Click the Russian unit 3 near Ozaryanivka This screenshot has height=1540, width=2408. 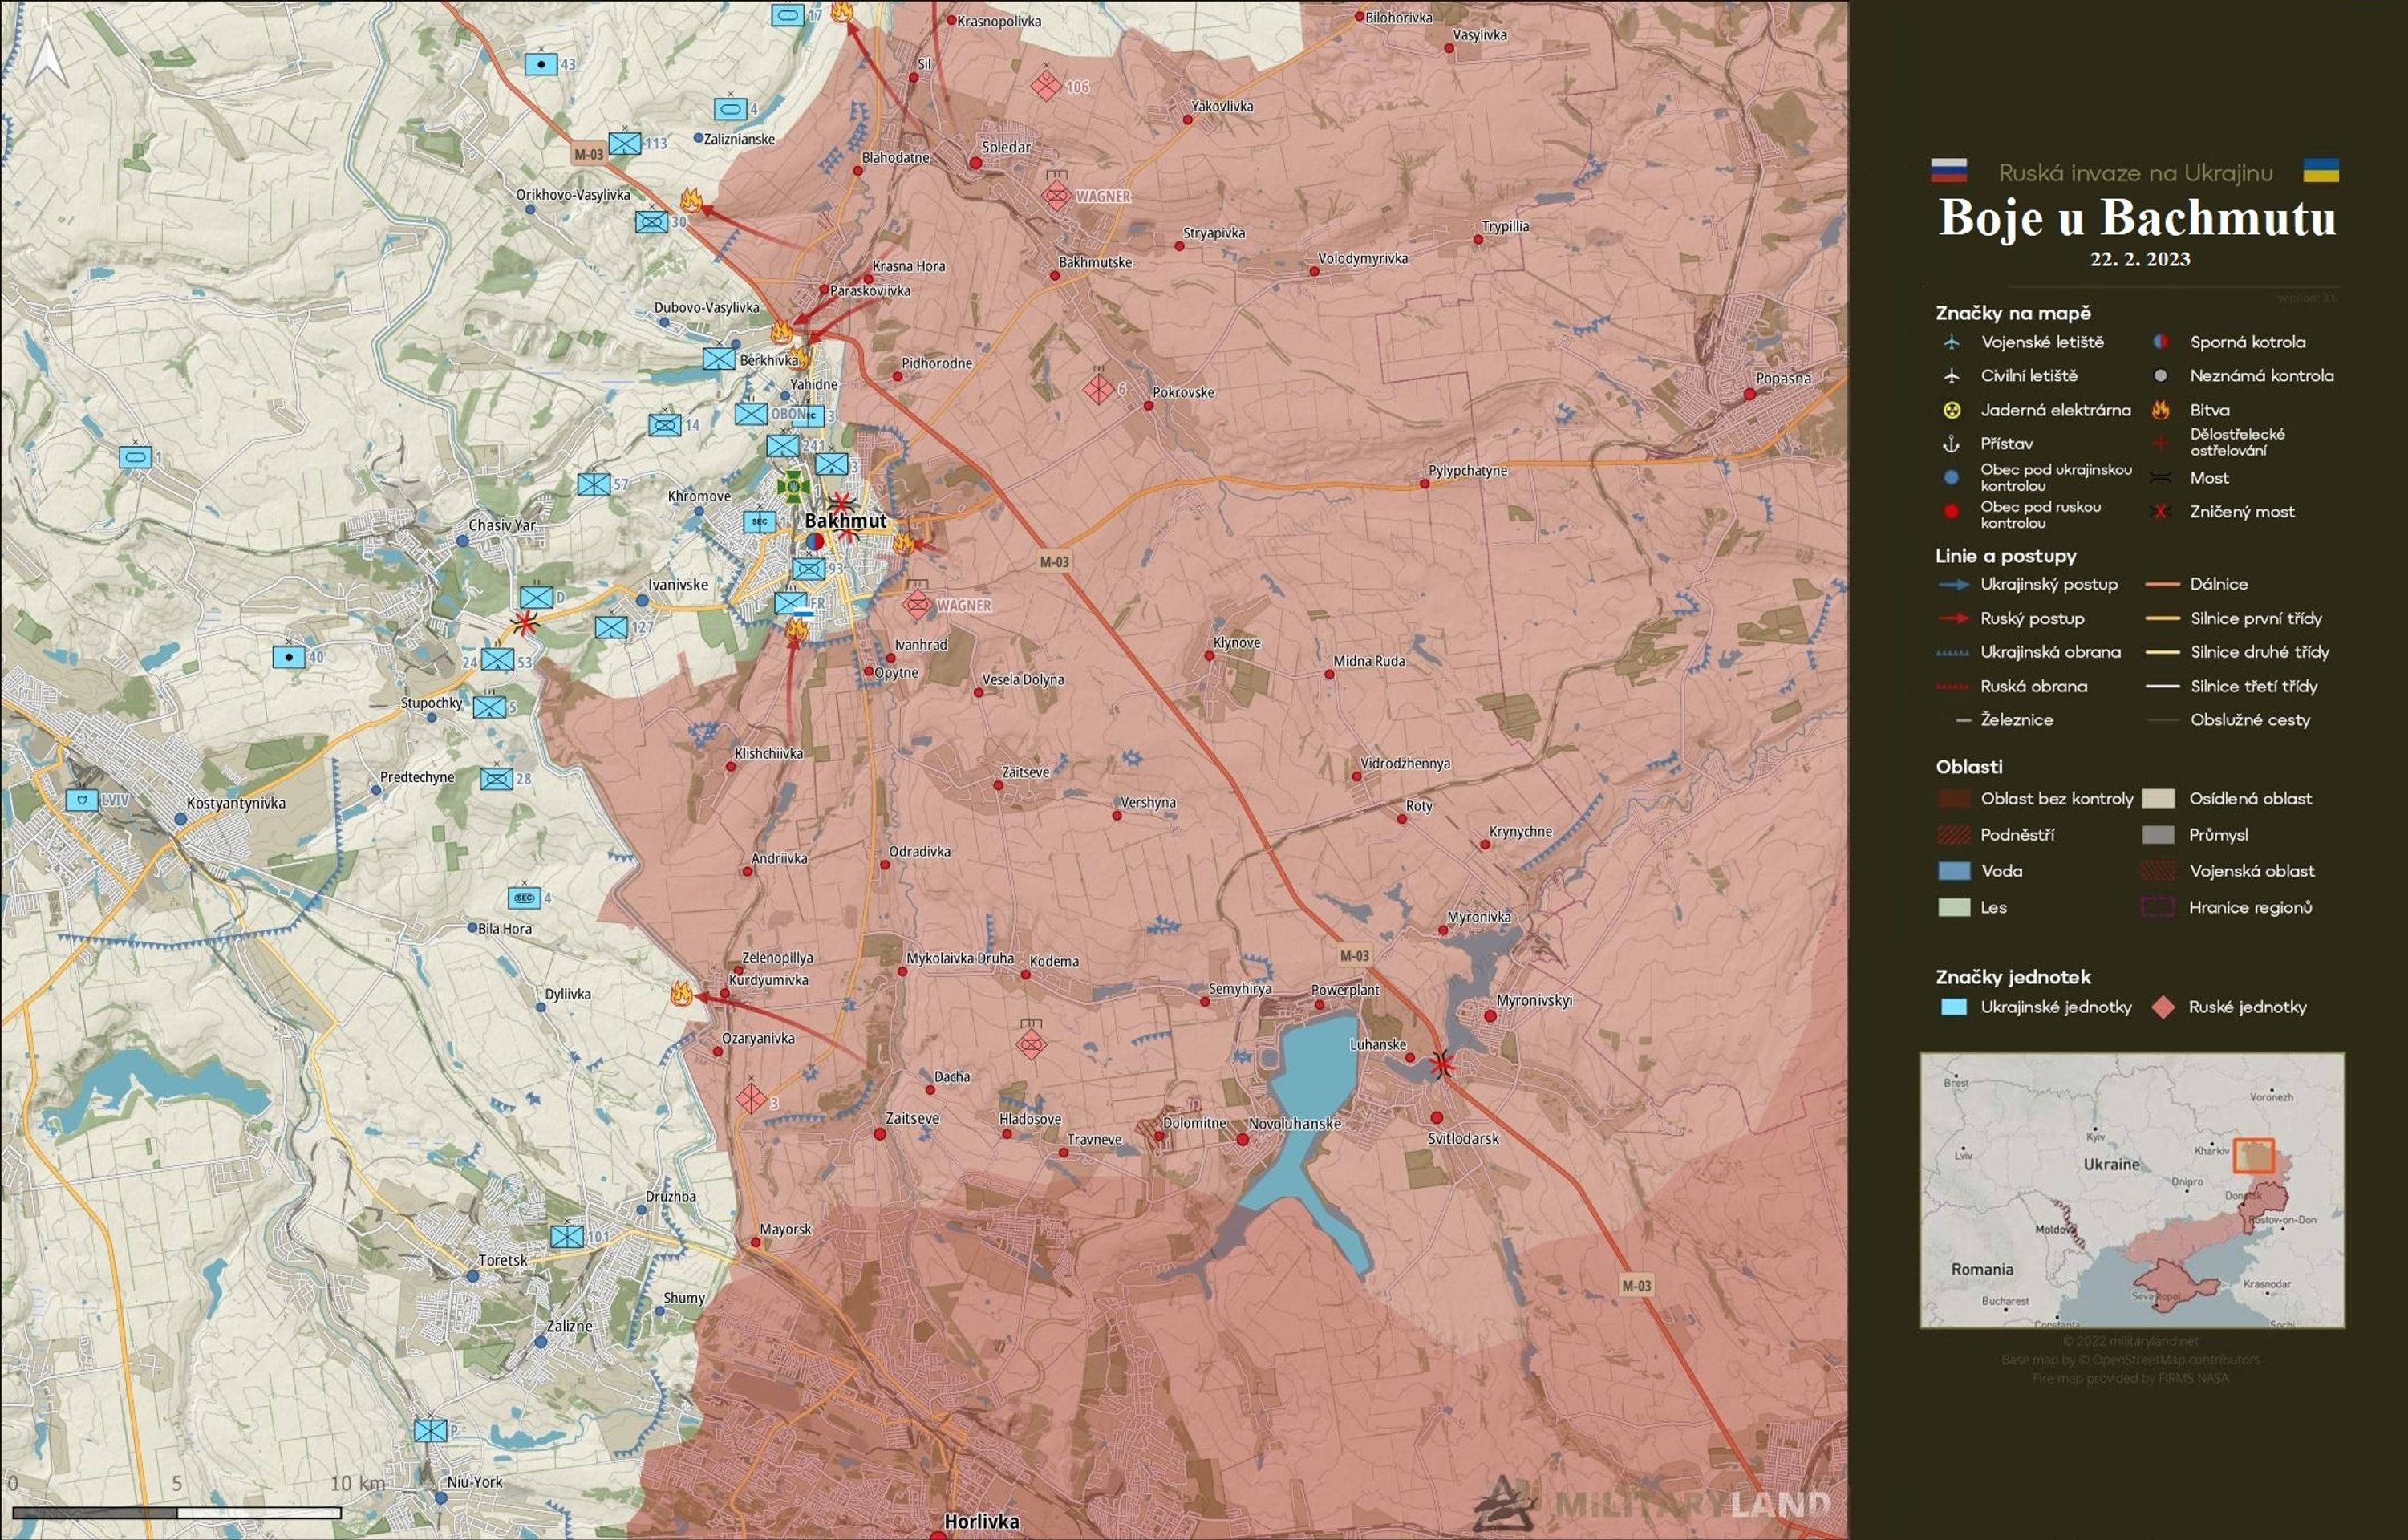[x=751, y=1099]
